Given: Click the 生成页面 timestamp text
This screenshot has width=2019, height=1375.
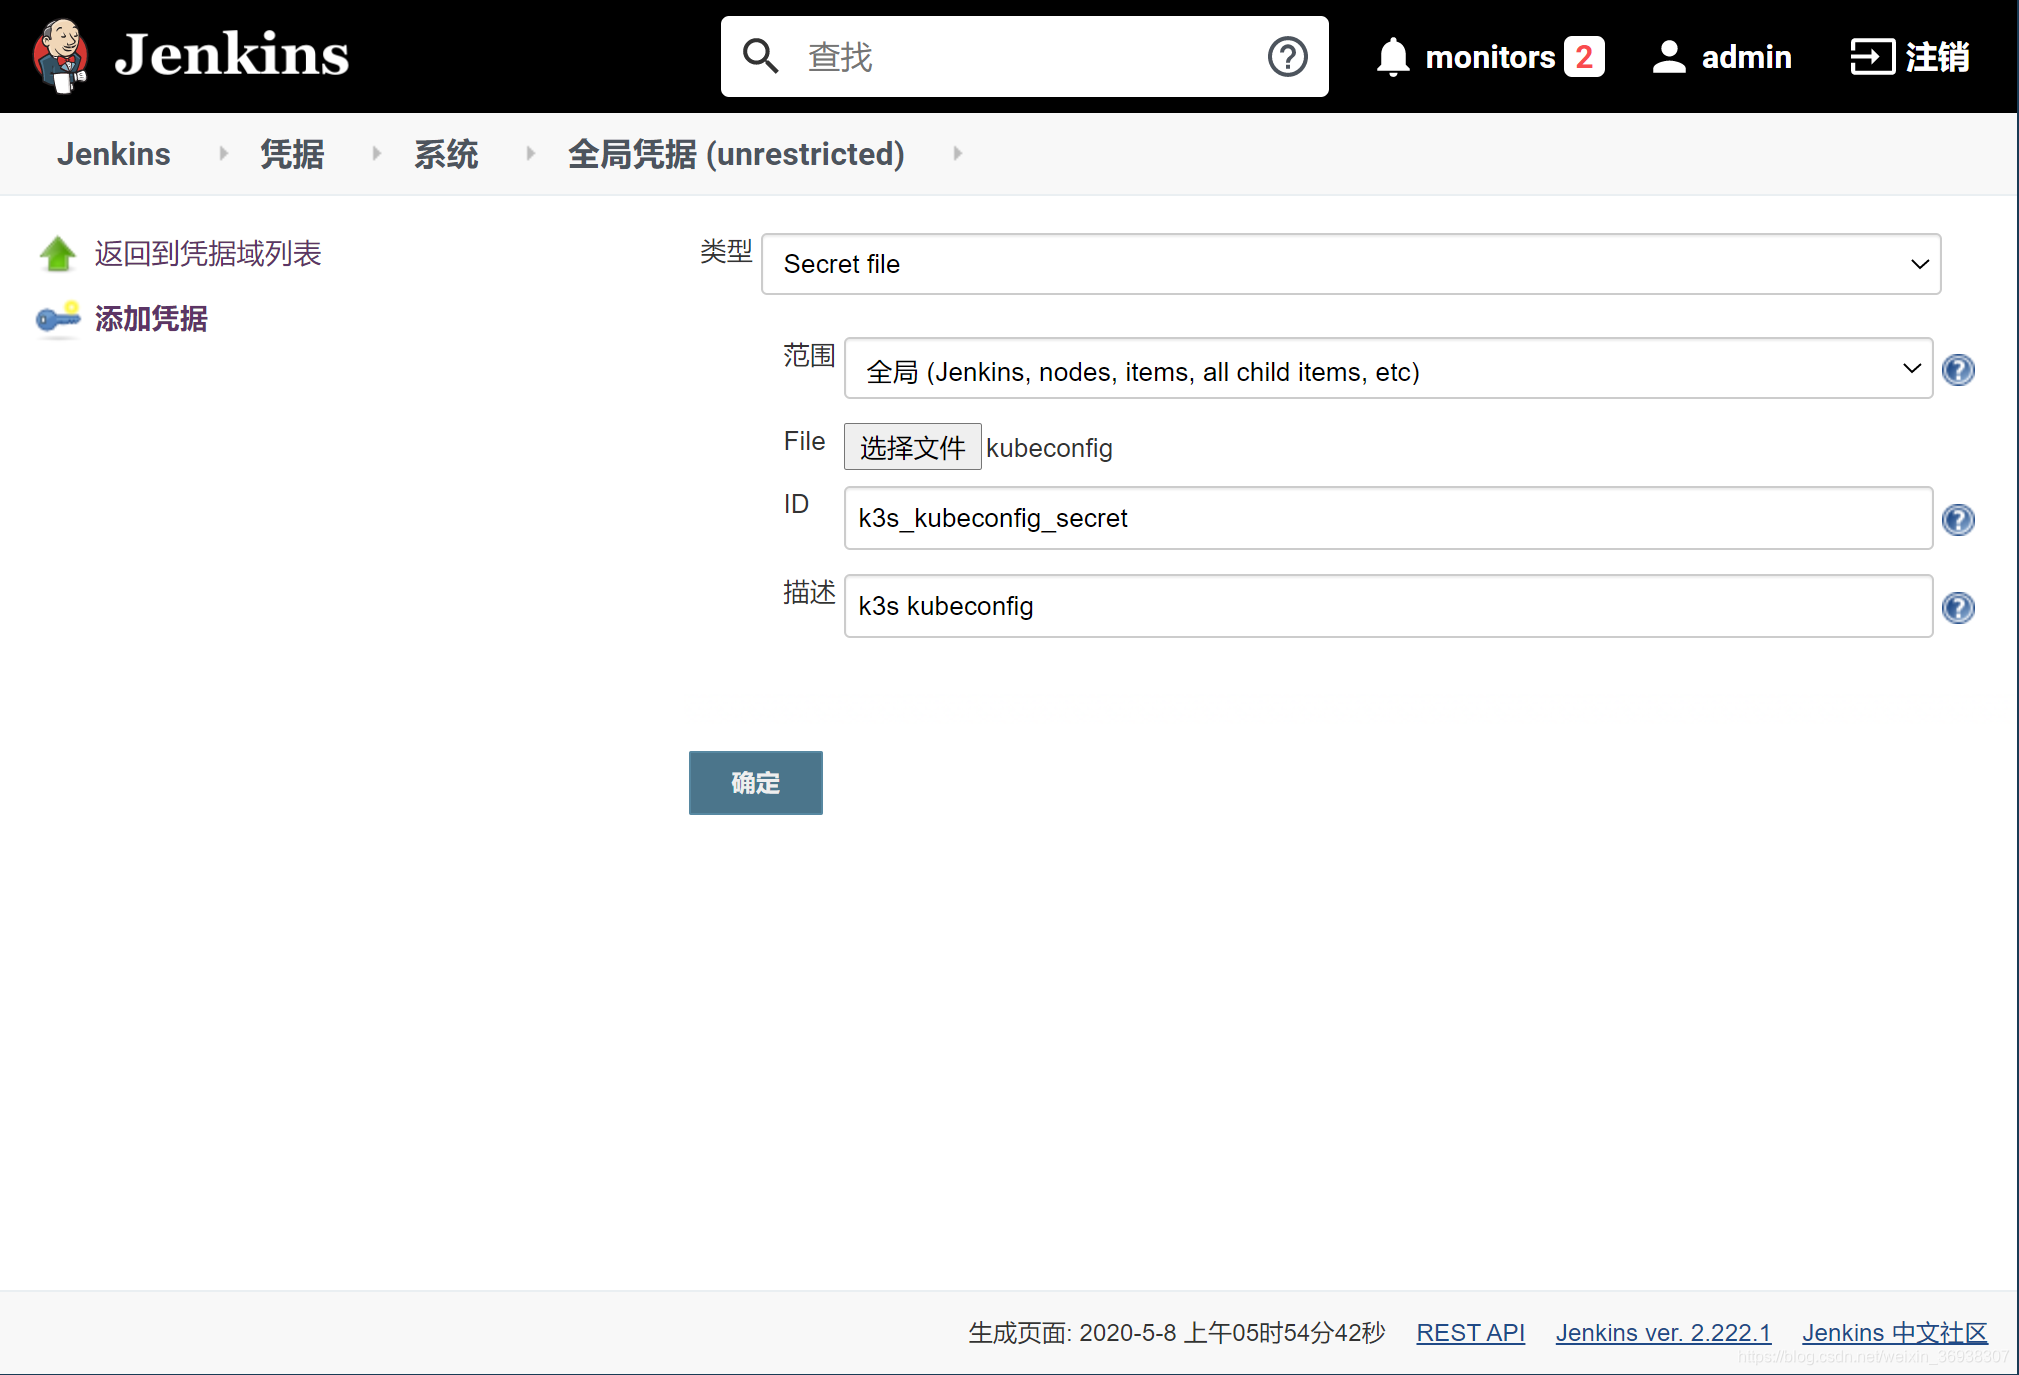Looking at the screenshot, I should [1176, 1333].
